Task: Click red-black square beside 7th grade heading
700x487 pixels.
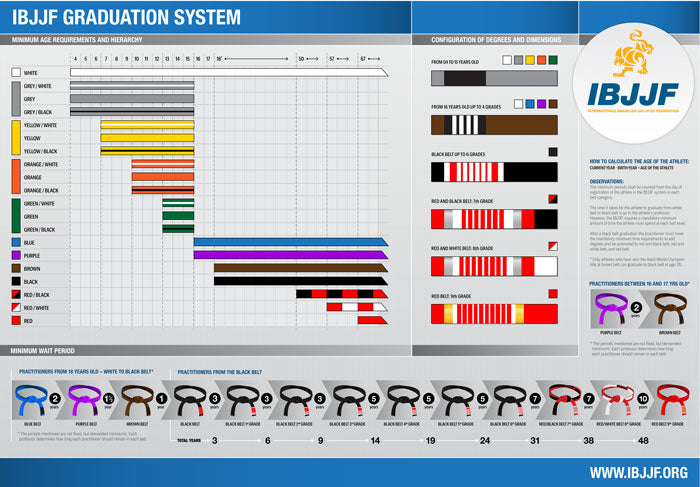Action: point(553,199)
